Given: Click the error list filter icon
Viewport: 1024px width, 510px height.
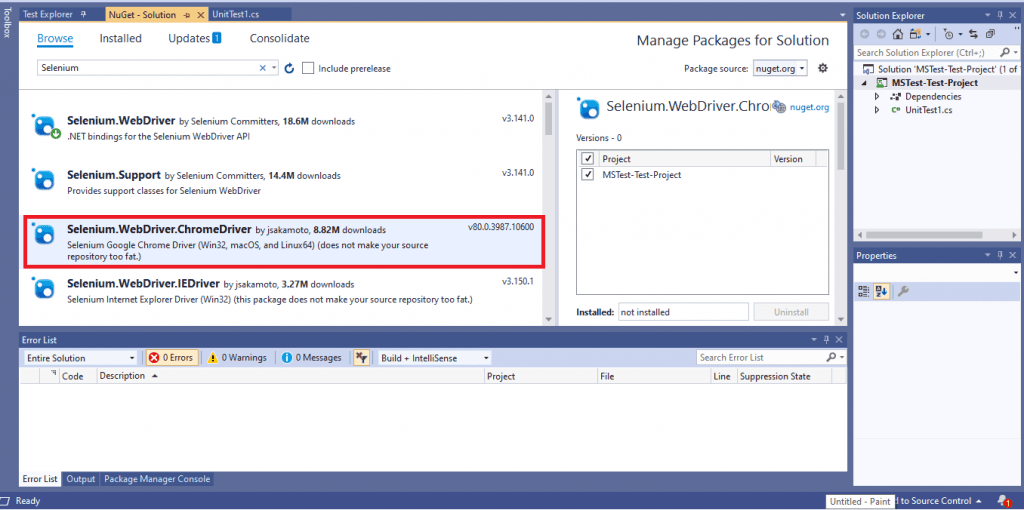Looking at the screenshot, I should pos(362,357).
